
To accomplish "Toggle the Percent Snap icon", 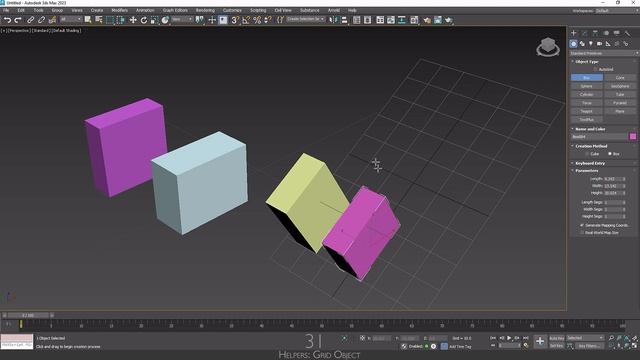I will tap(257, 20).
